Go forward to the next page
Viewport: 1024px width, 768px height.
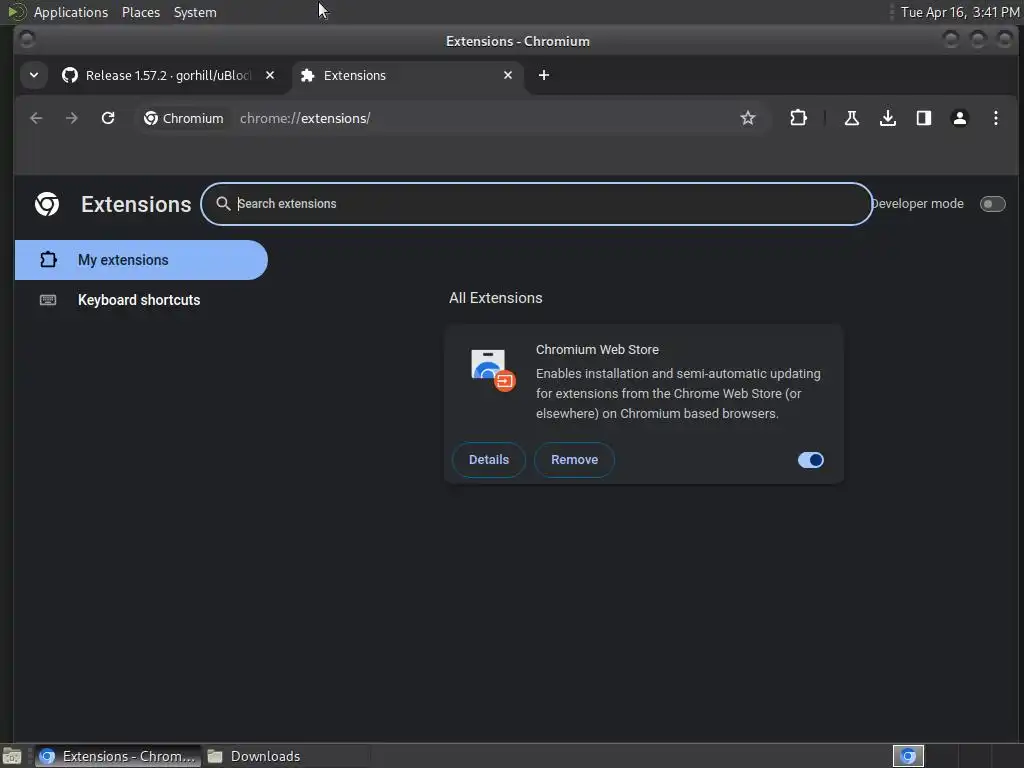point(72,118)
